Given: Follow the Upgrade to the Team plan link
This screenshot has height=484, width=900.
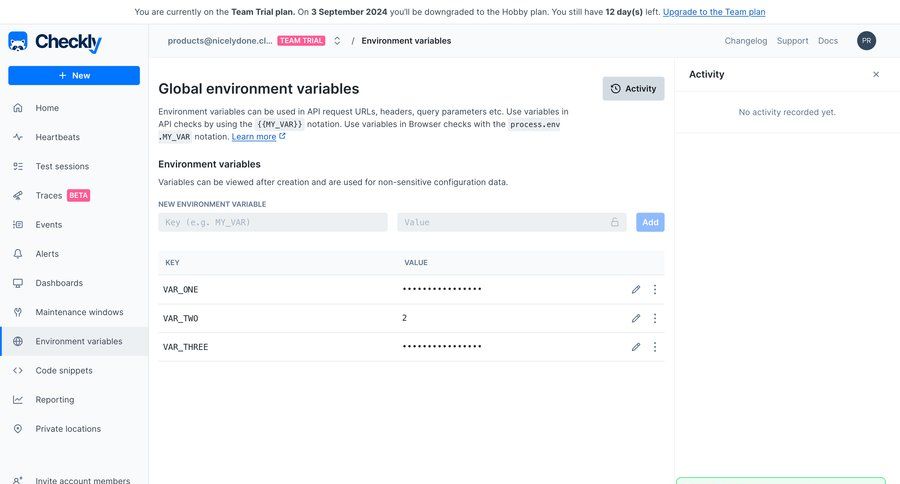Looking at the screenshot, I should point(714,11).
